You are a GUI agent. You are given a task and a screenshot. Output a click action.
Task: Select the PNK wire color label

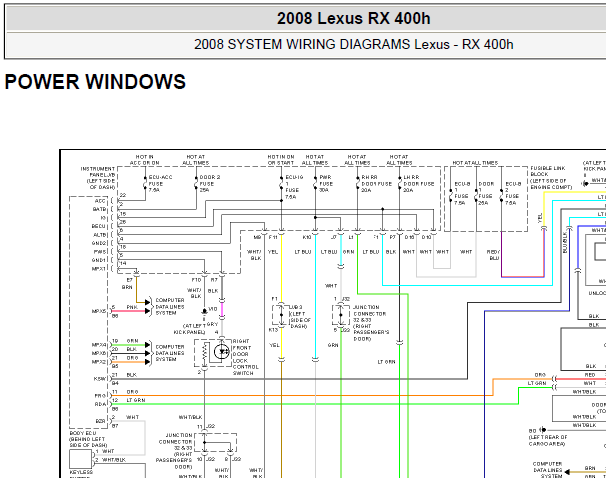tap(132, 308)
